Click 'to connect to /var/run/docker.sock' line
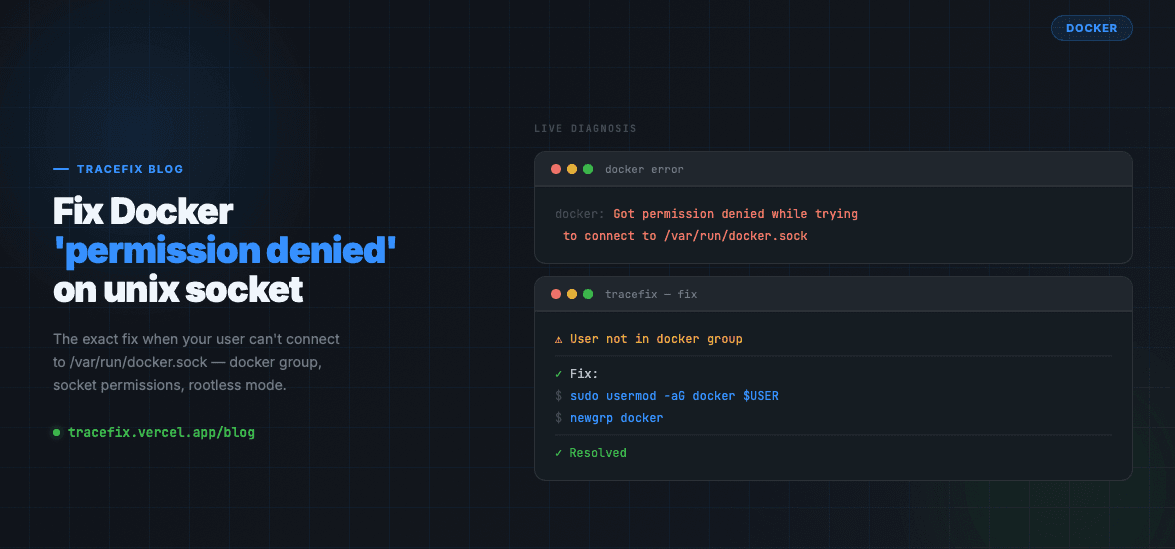This screenshot has width=1175, height=549. (686, 236)
